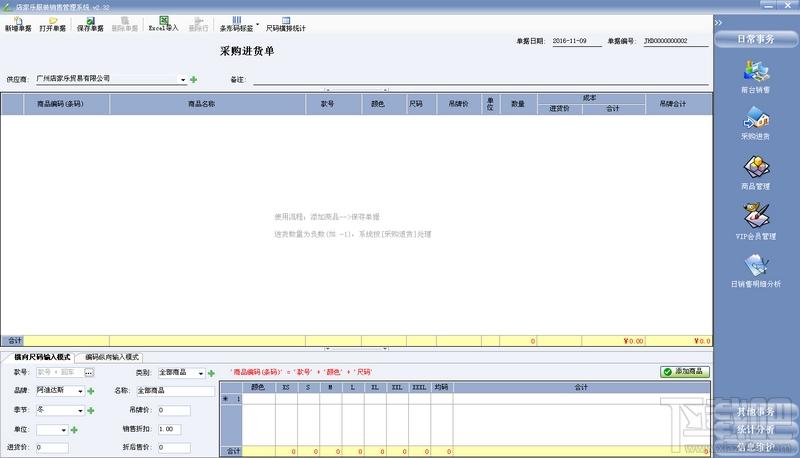Click the 款号 ellipsis browse button
Image resolution: width=800 pixels, height=458 pixels.
point(89,373)
